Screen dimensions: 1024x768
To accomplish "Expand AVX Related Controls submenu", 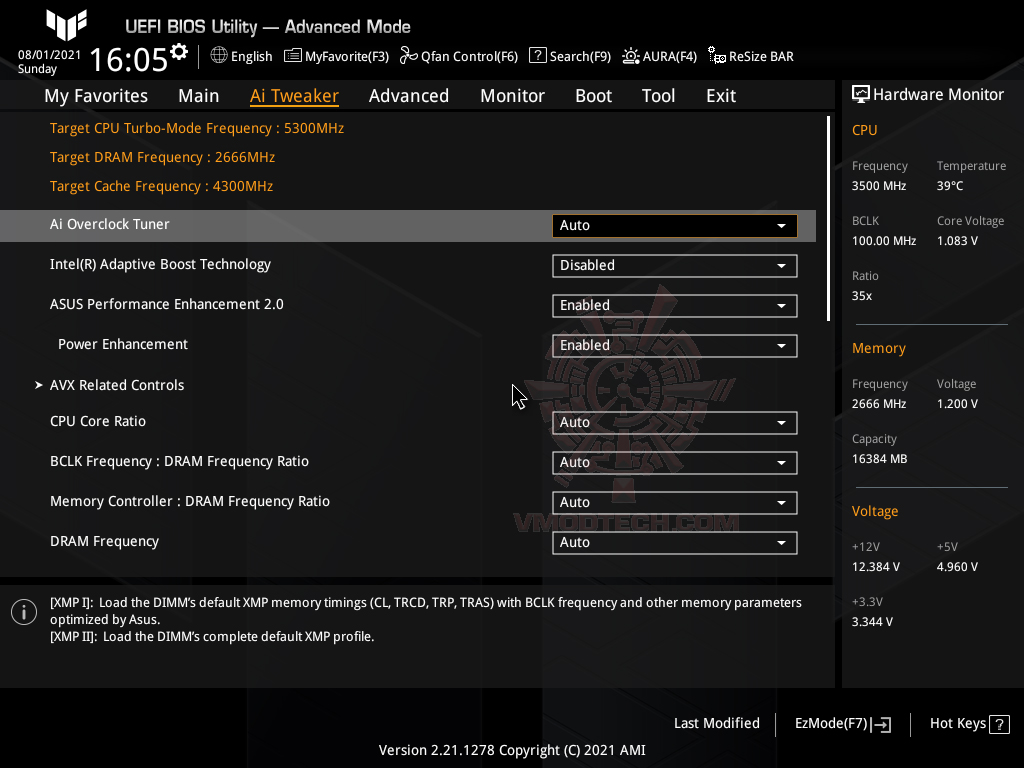I will 110,385.
